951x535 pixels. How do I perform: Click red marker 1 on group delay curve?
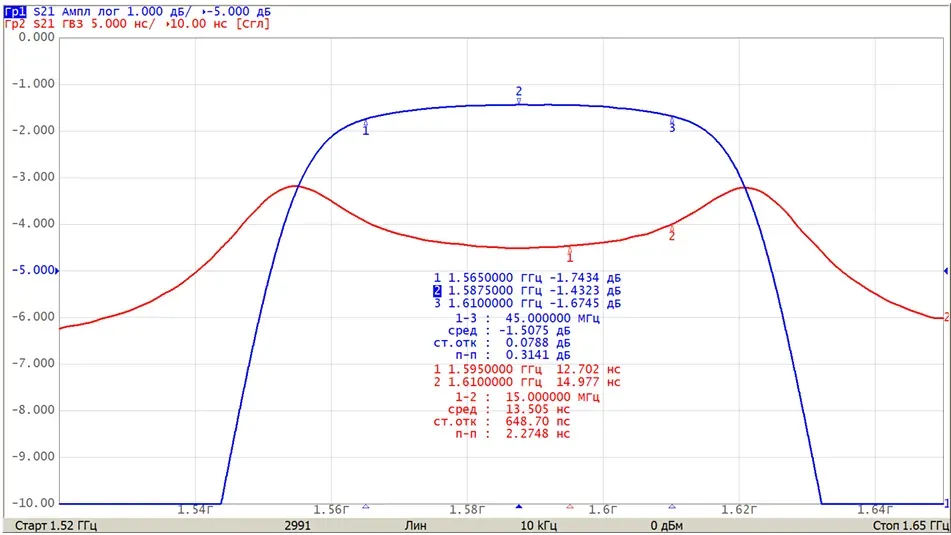tap(570, 255)
